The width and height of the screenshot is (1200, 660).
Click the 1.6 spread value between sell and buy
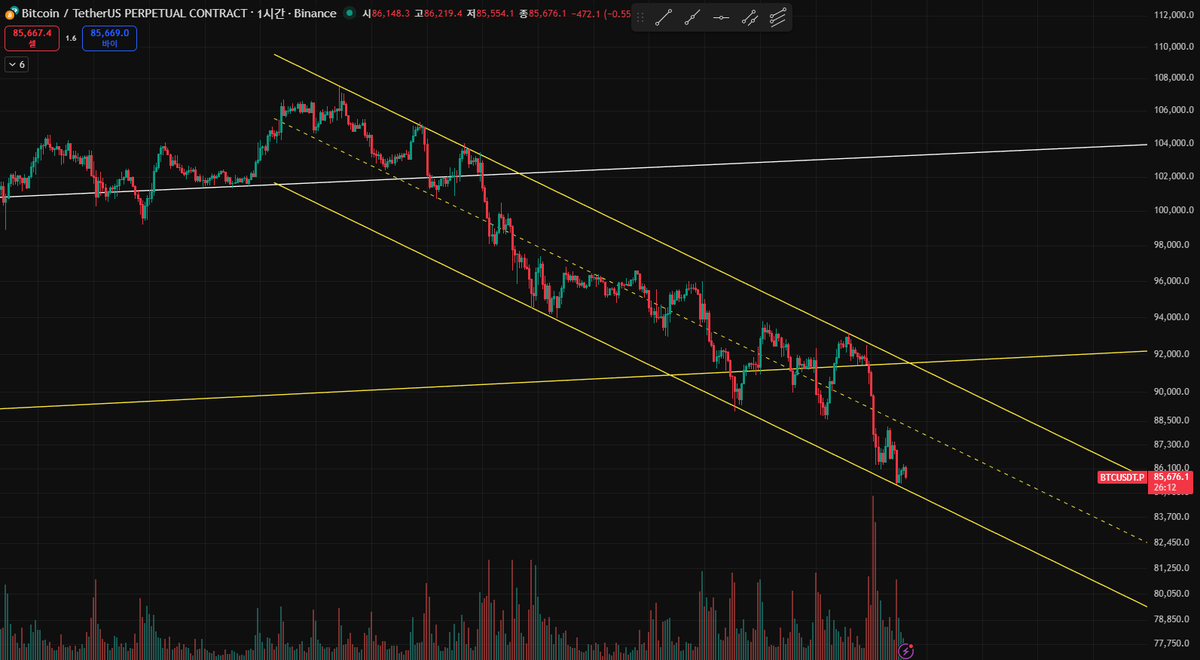click(71, 38)
